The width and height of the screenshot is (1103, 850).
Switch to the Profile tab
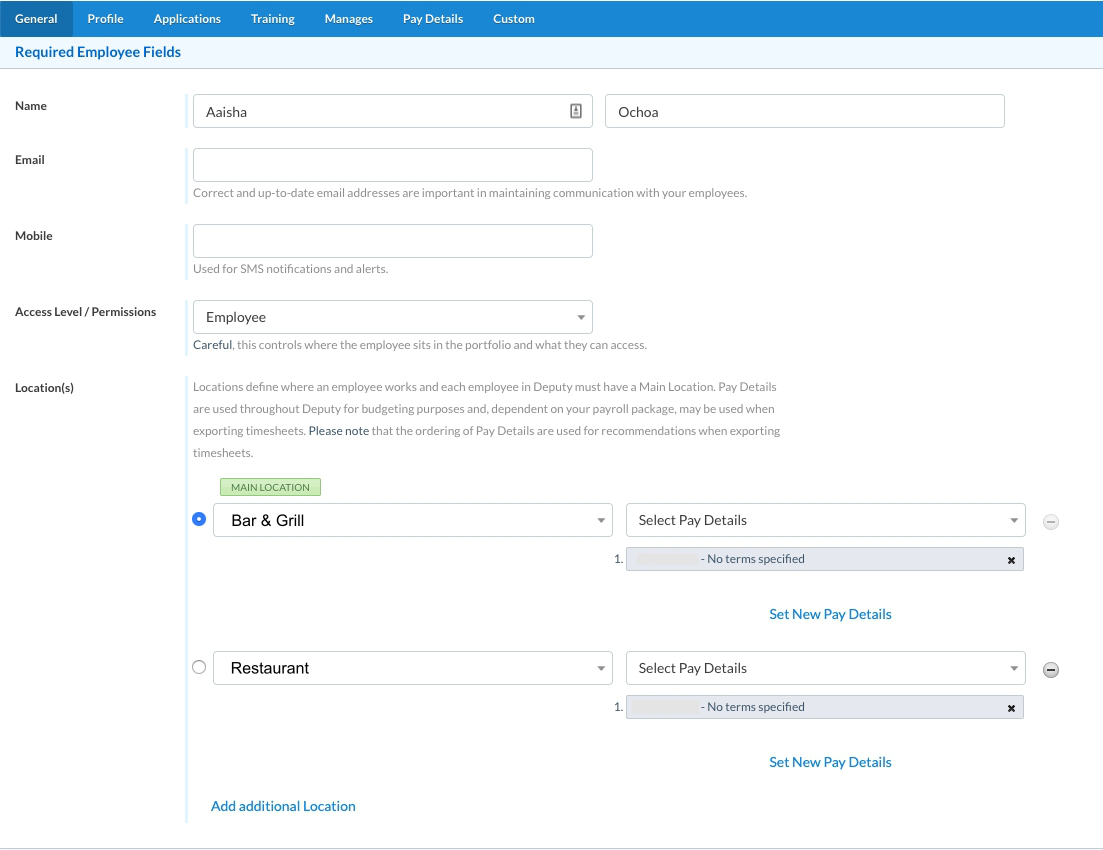[x=105, y=19]
